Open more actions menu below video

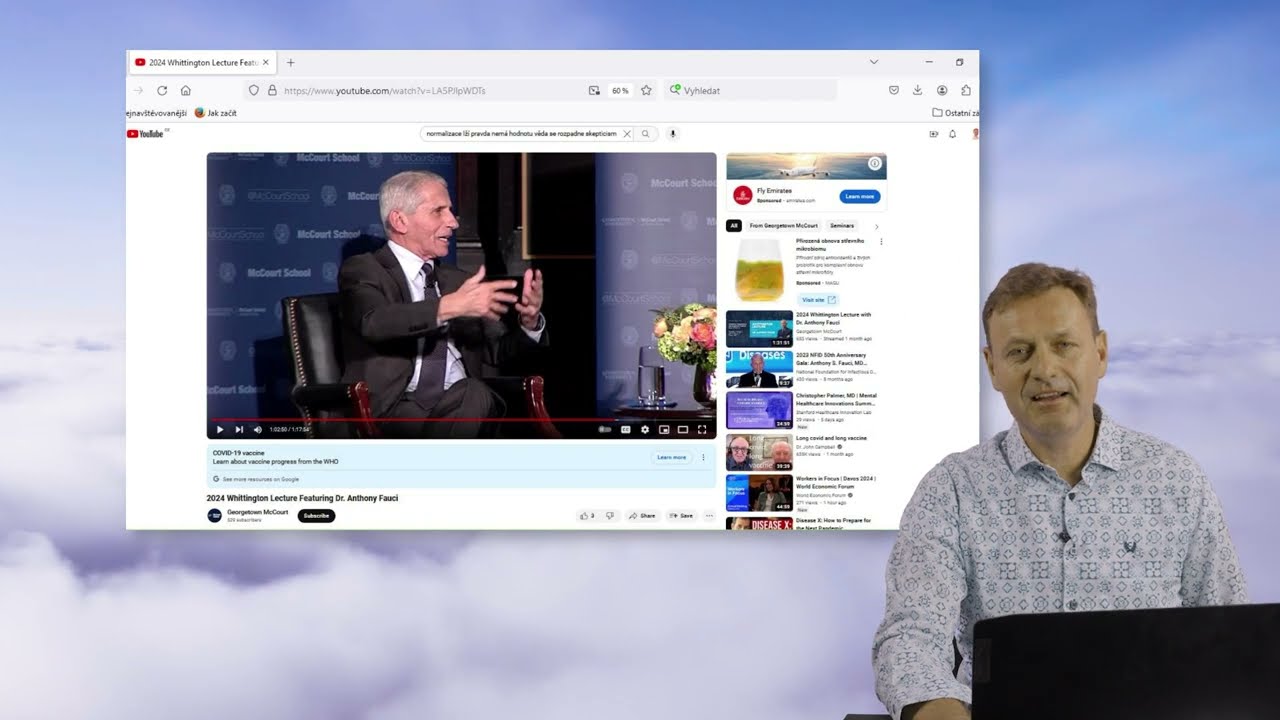coord(709,516)
